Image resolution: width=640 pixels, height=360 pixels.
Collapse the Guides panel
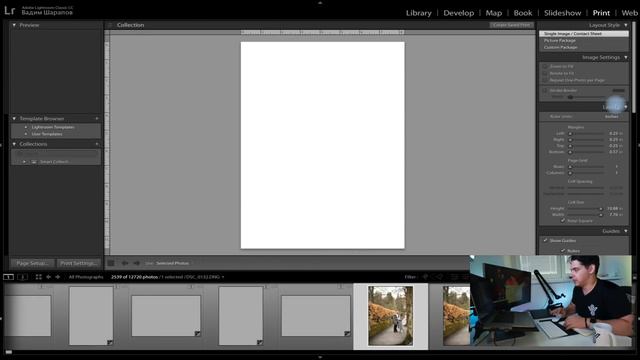(x=626, y=231)
